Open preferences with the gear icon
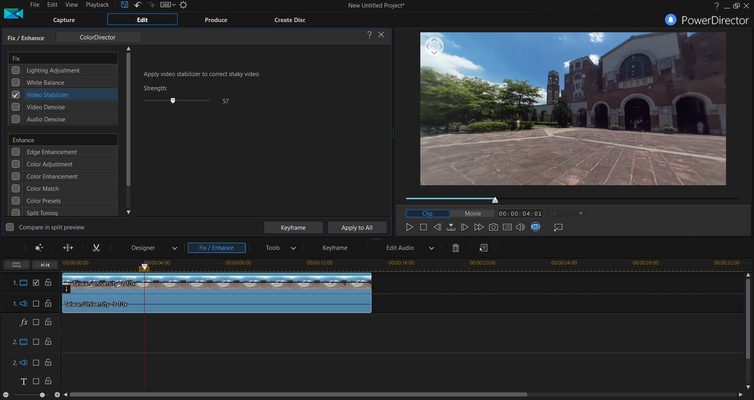The height and width of the screenshot is (400, 754). tap(183, 5)
